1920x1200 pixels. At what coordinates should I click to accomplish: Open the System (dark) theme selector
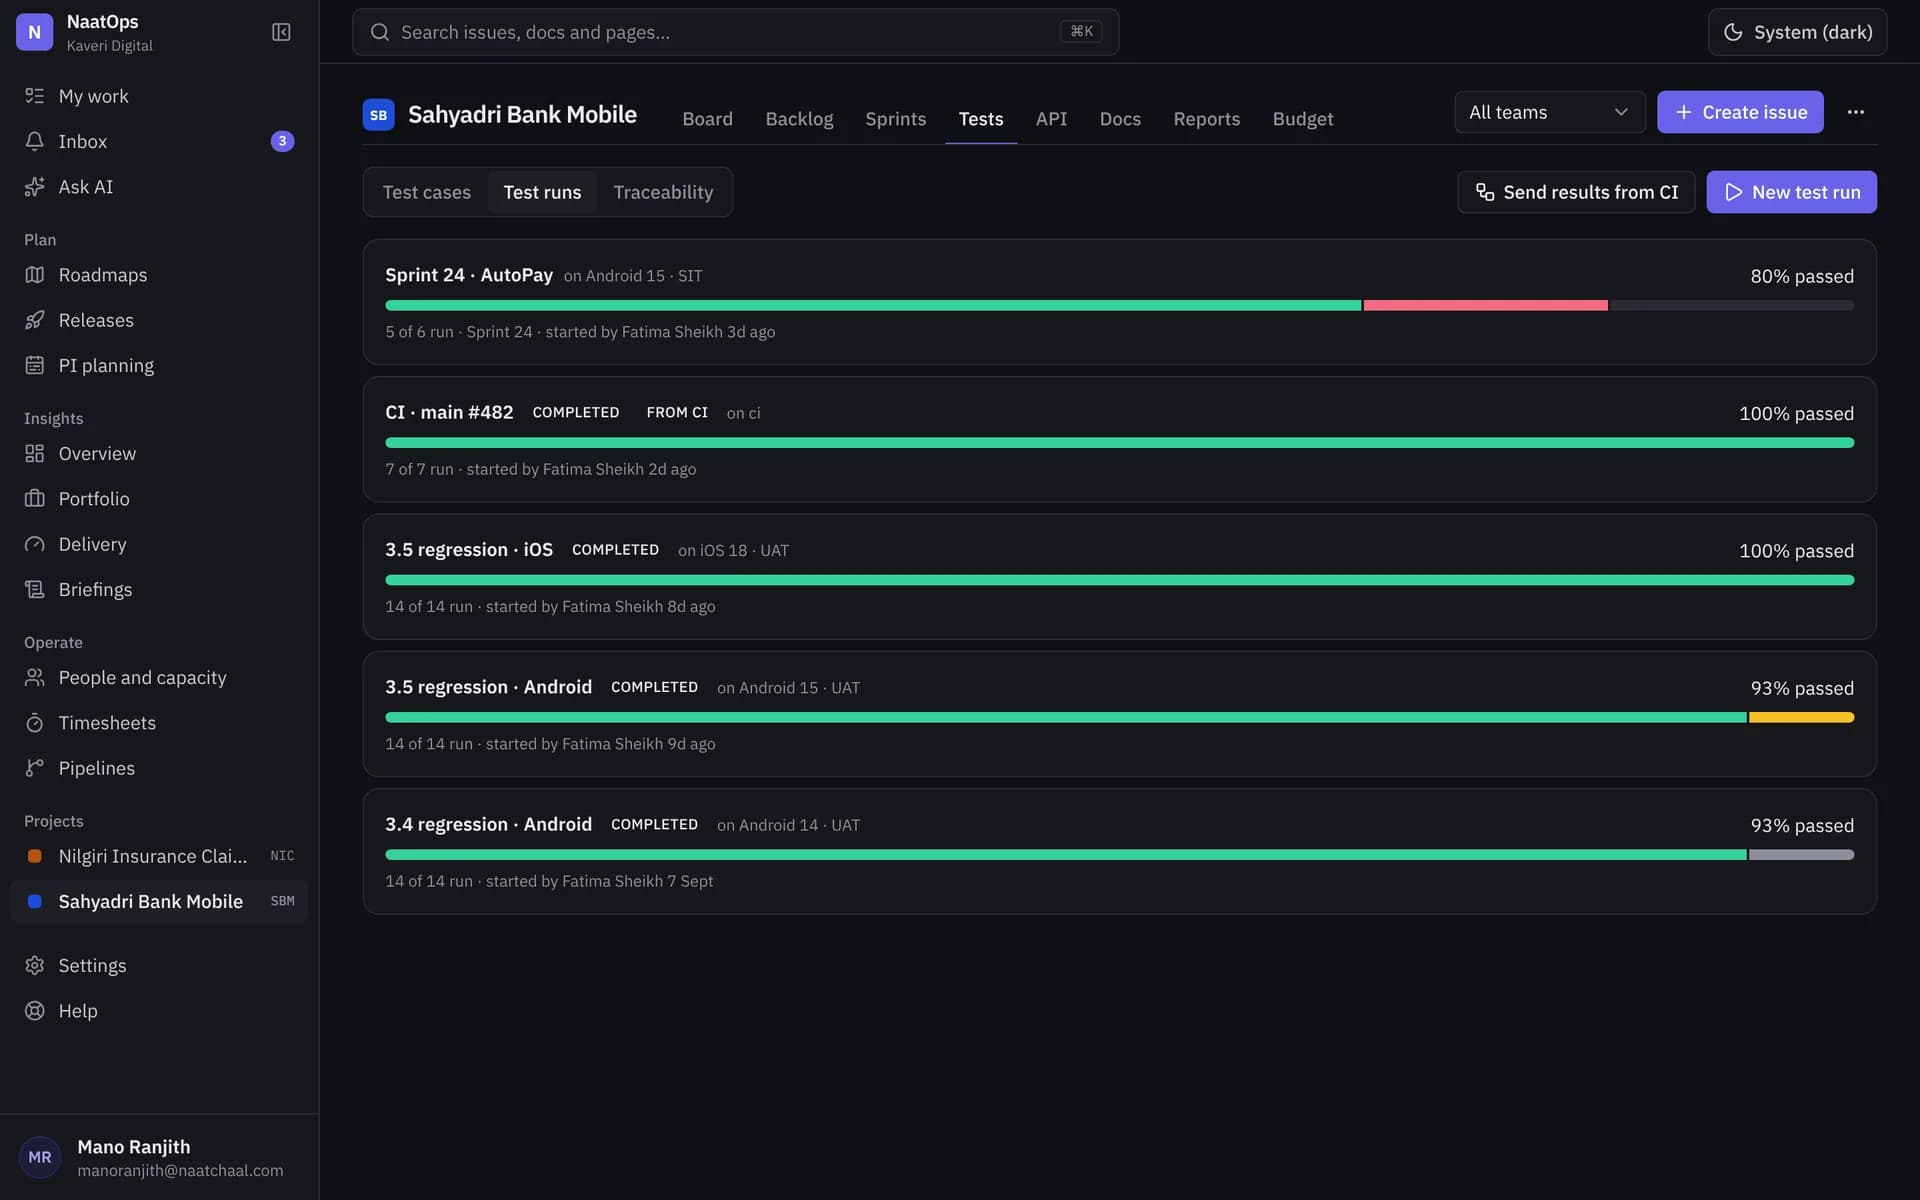[1797, 32]
